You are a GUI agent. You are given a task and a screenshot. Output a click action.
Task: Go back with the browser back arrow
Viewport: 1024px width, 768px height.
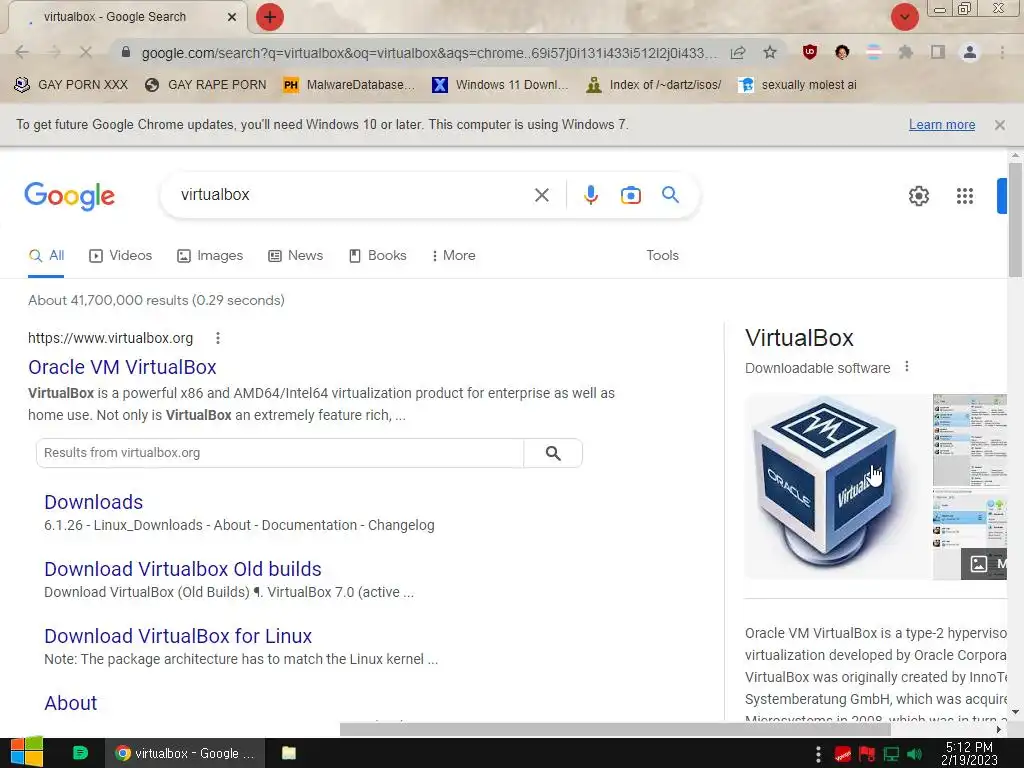22,52
